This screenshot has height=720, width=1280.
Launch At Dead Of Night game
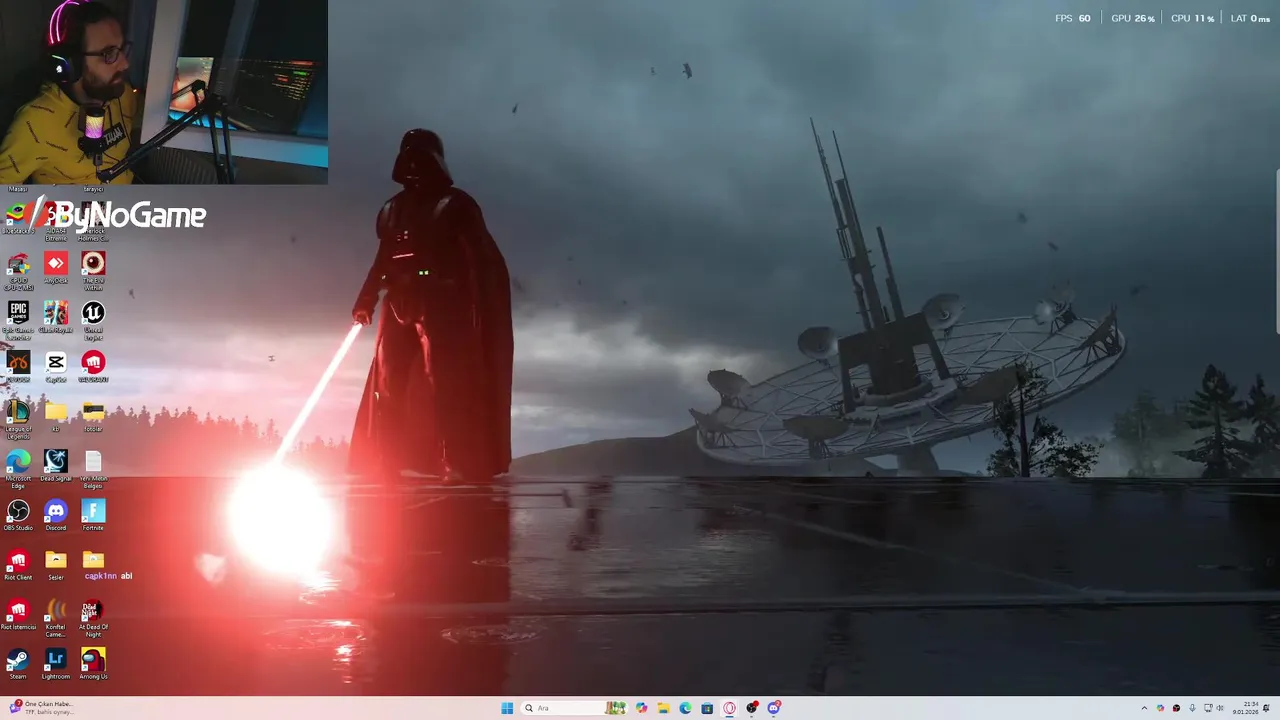[93, 618]
